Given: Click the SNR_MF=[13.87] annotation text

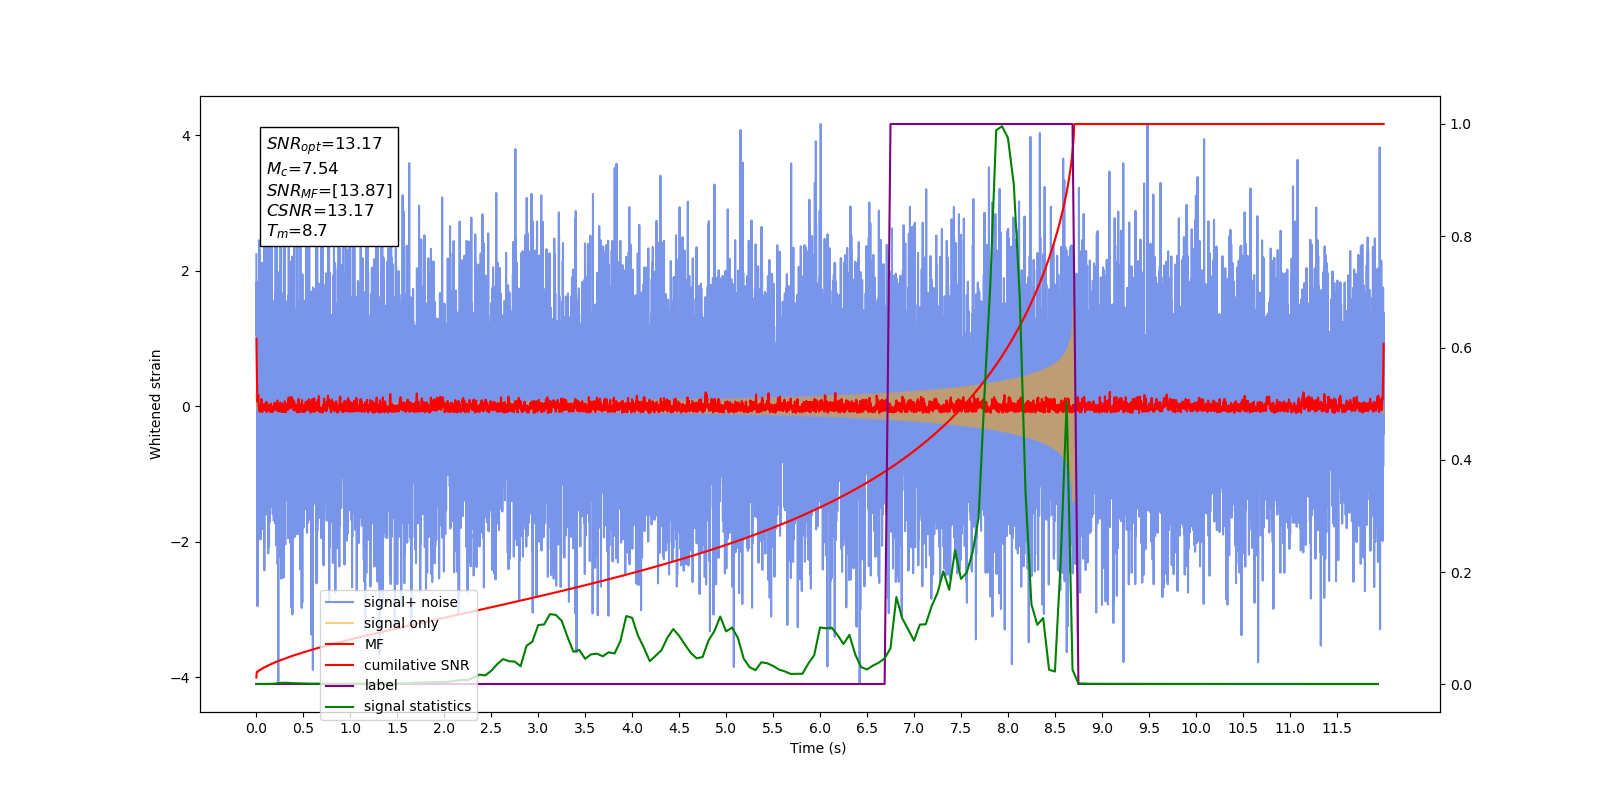Looking at the screenshot, I should (329, 190).
